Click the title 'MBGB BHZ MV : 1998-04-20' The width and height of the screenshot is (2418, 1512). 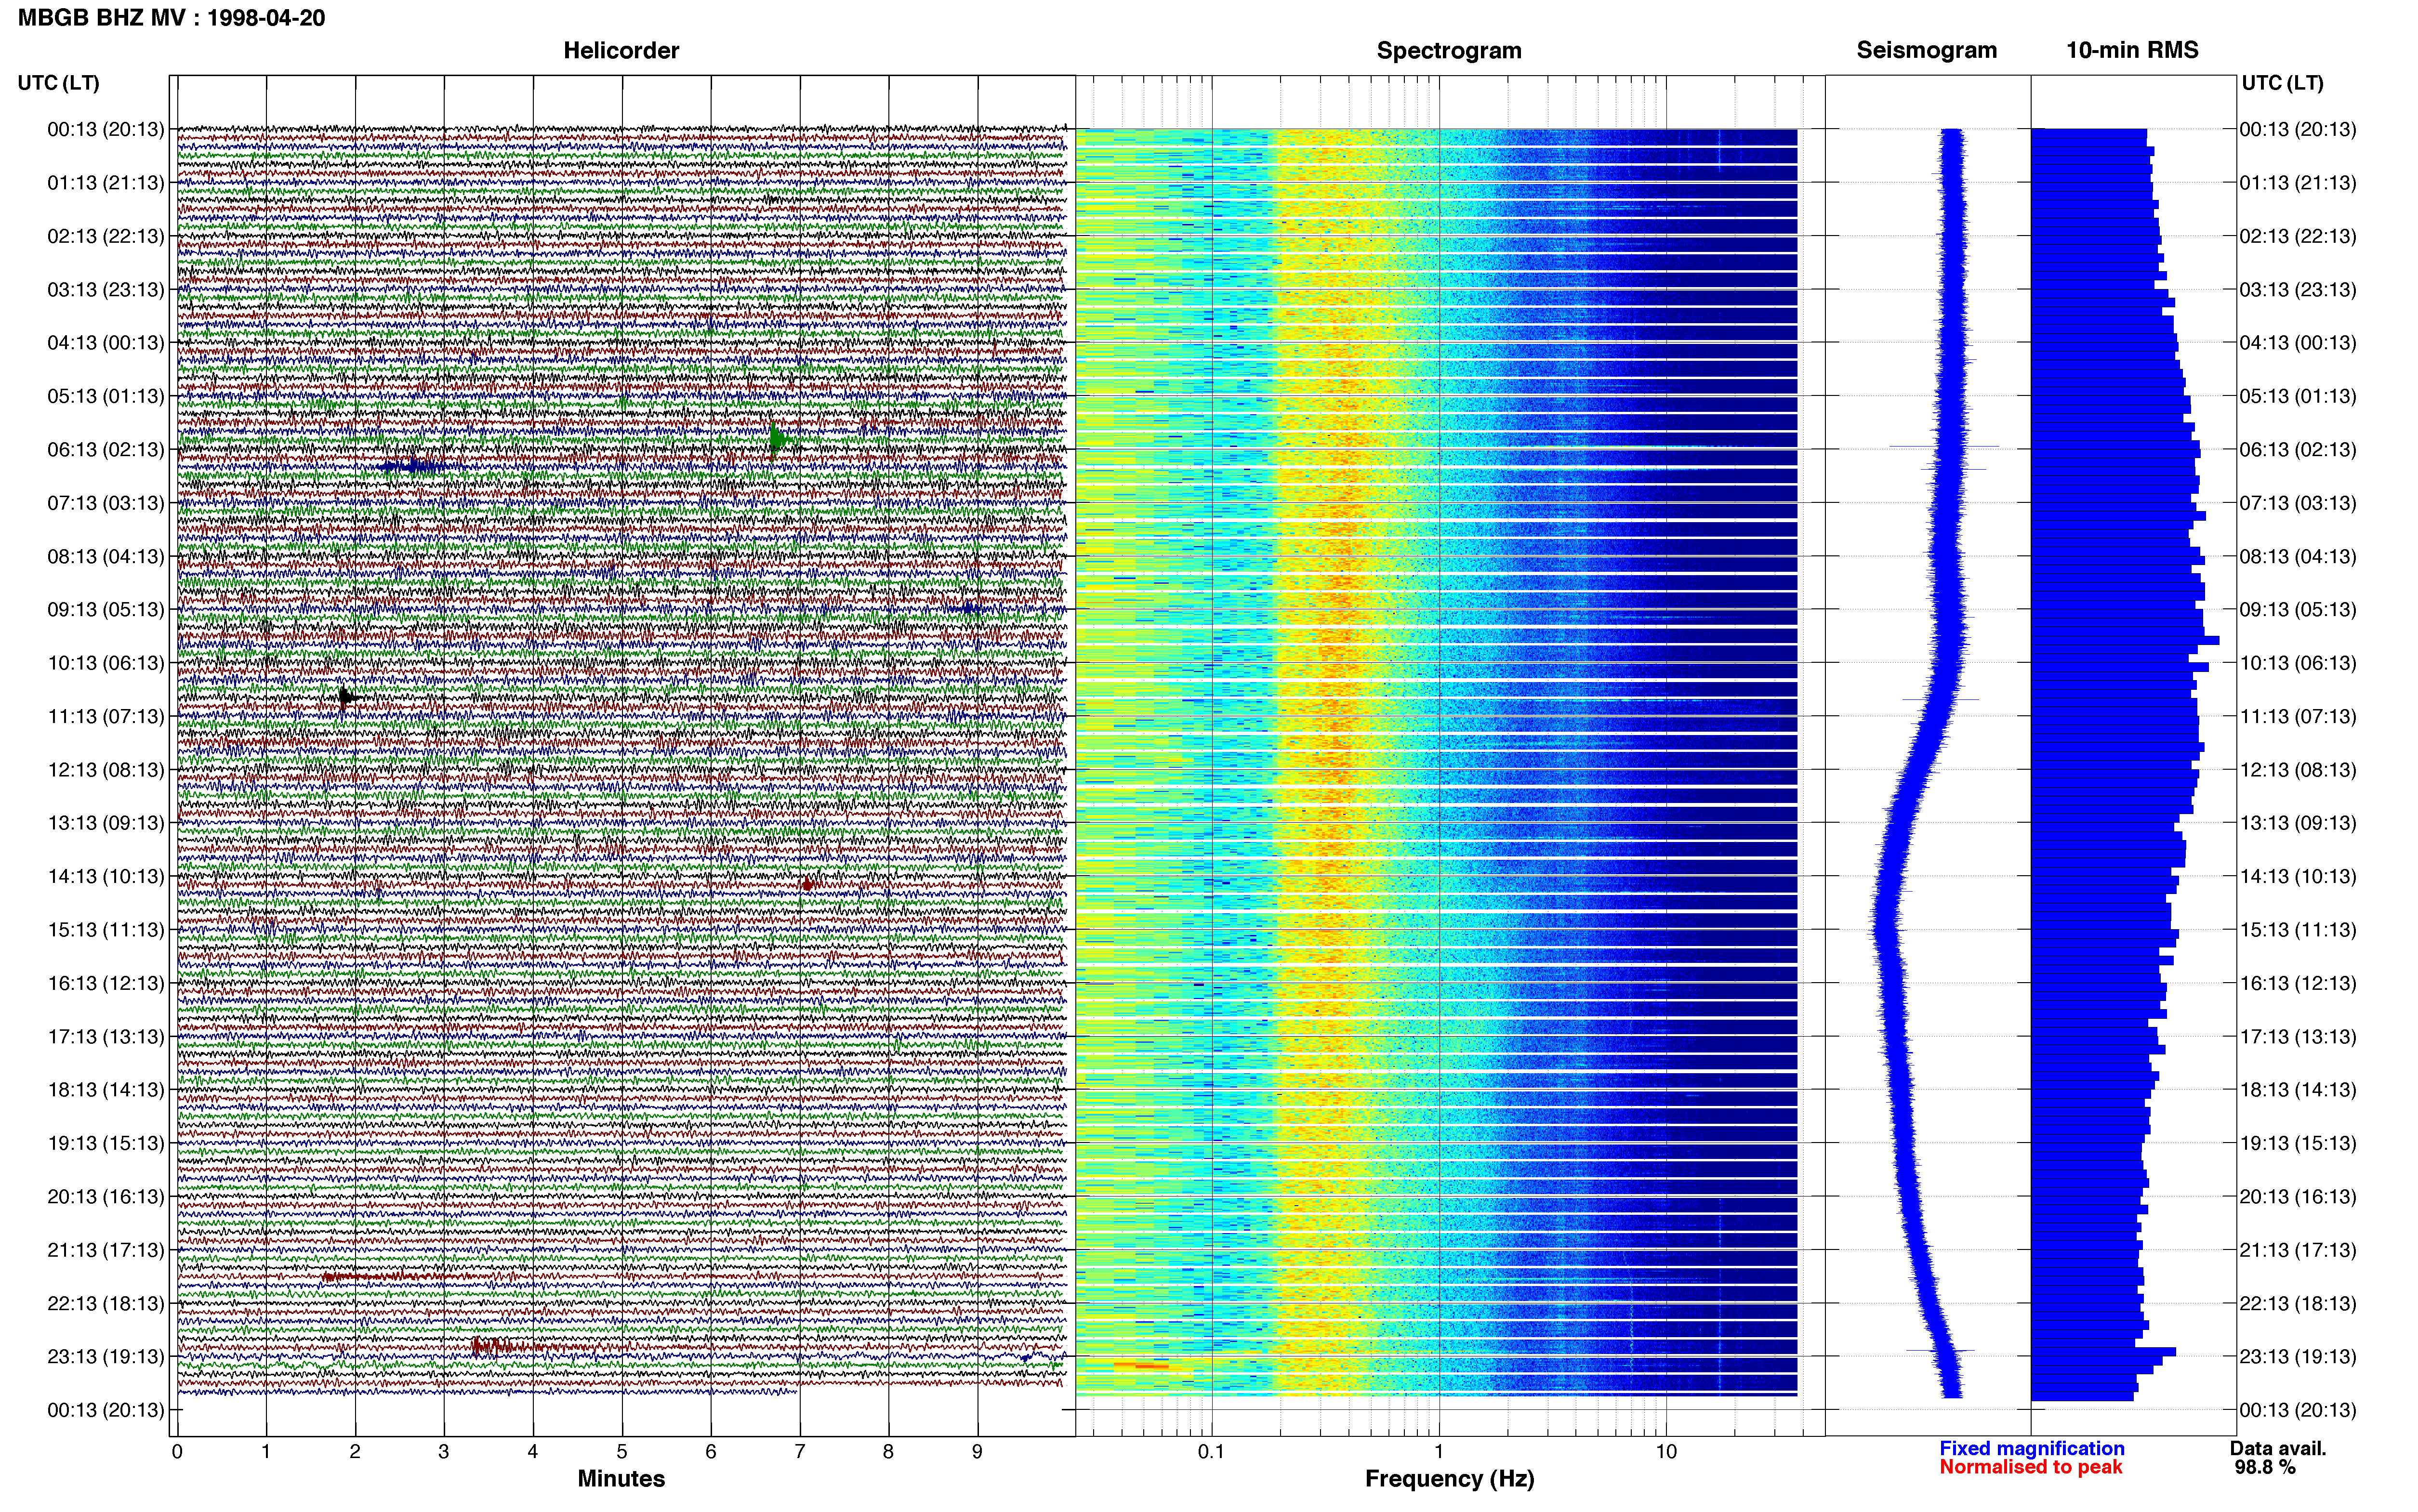[171, 18]
